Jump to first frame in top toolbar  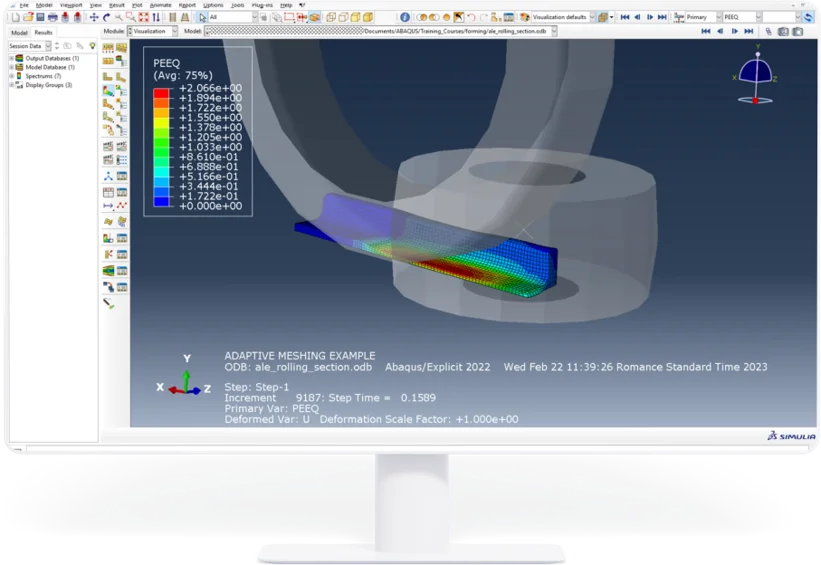pos(625,17)
